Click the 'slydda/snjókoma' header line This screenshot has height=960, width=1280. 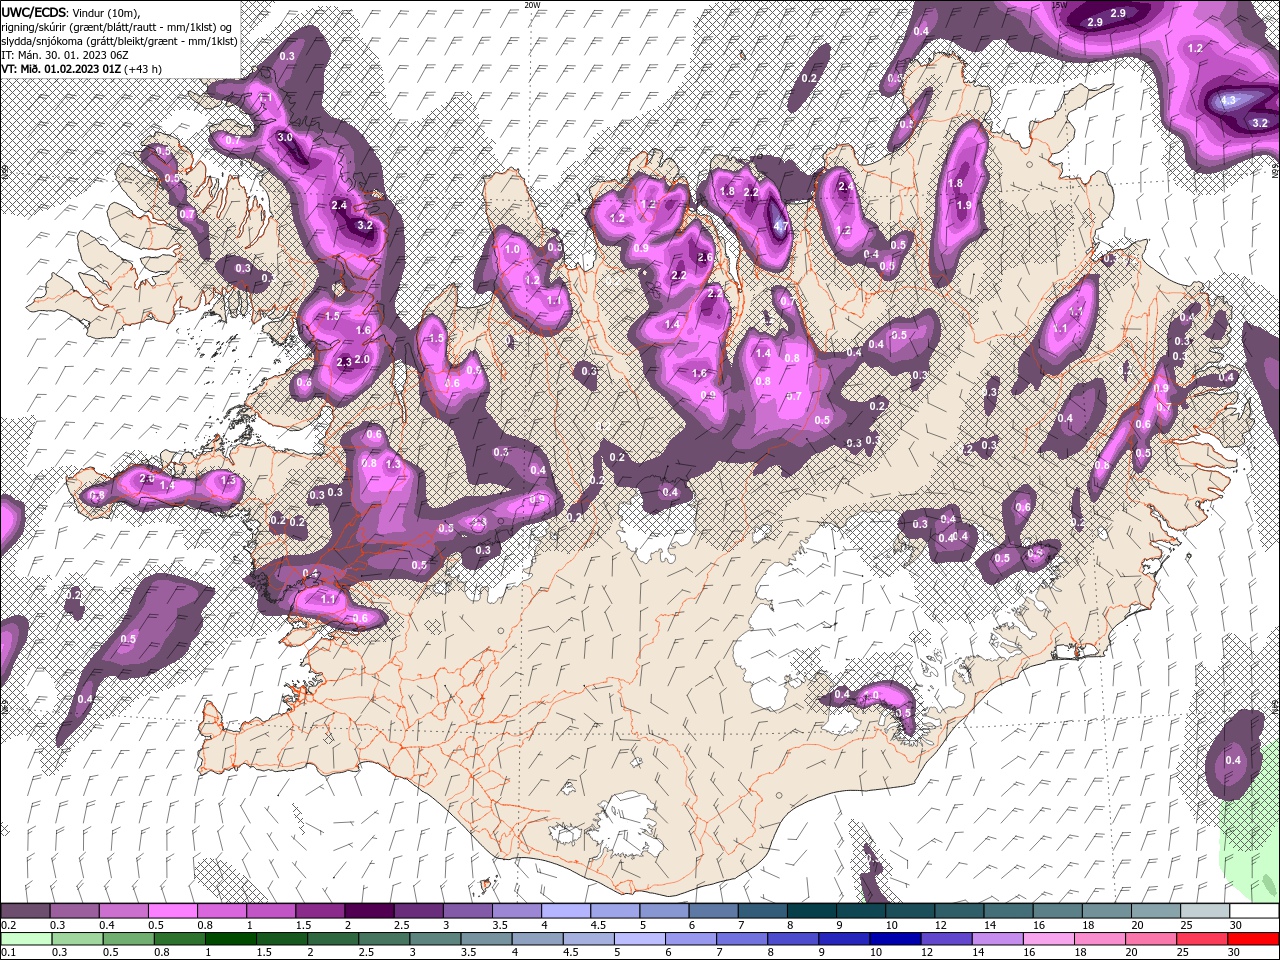(x=119, y=41)
